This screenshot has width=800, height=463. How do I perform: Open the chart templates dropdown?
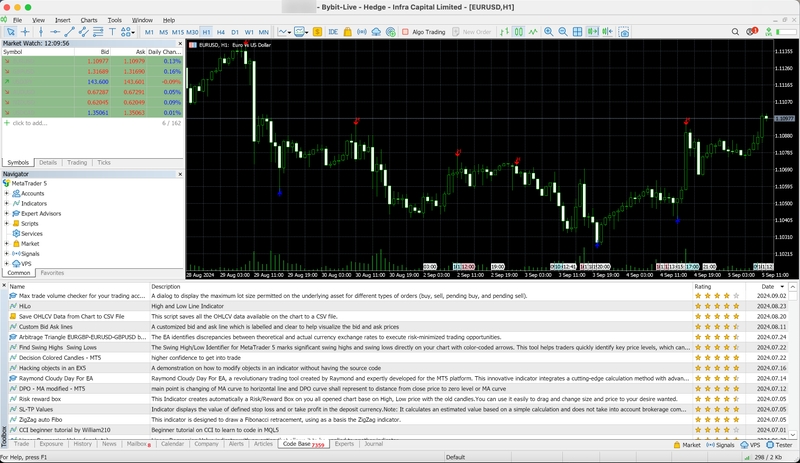coord(301,32)
